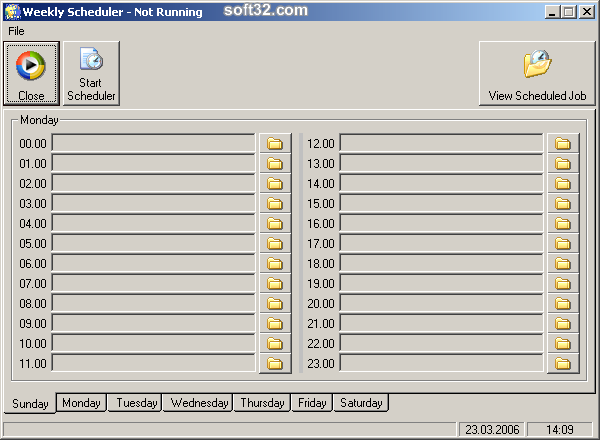Click the 11.00 job text field
Image resolution: width=600 pixels, height=440 pixels.
click(x=153, y=363)
